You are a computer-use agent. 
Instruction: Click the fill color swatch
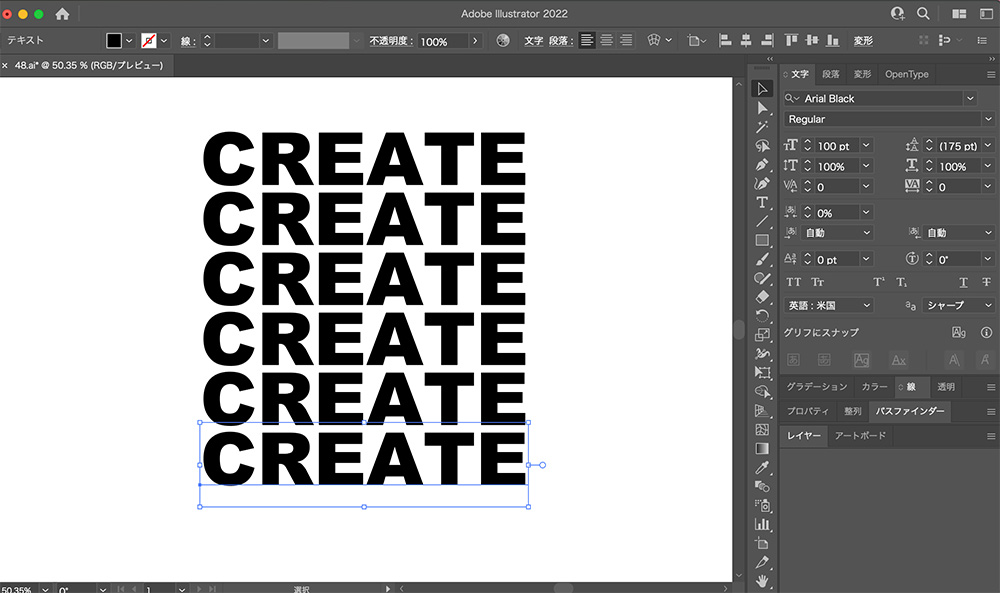[114, 40]
